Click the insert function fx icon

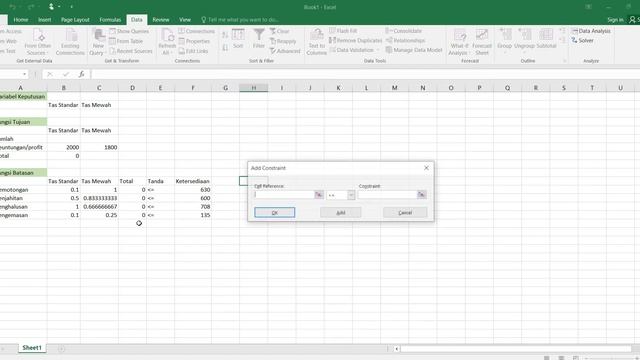point(81,74)
